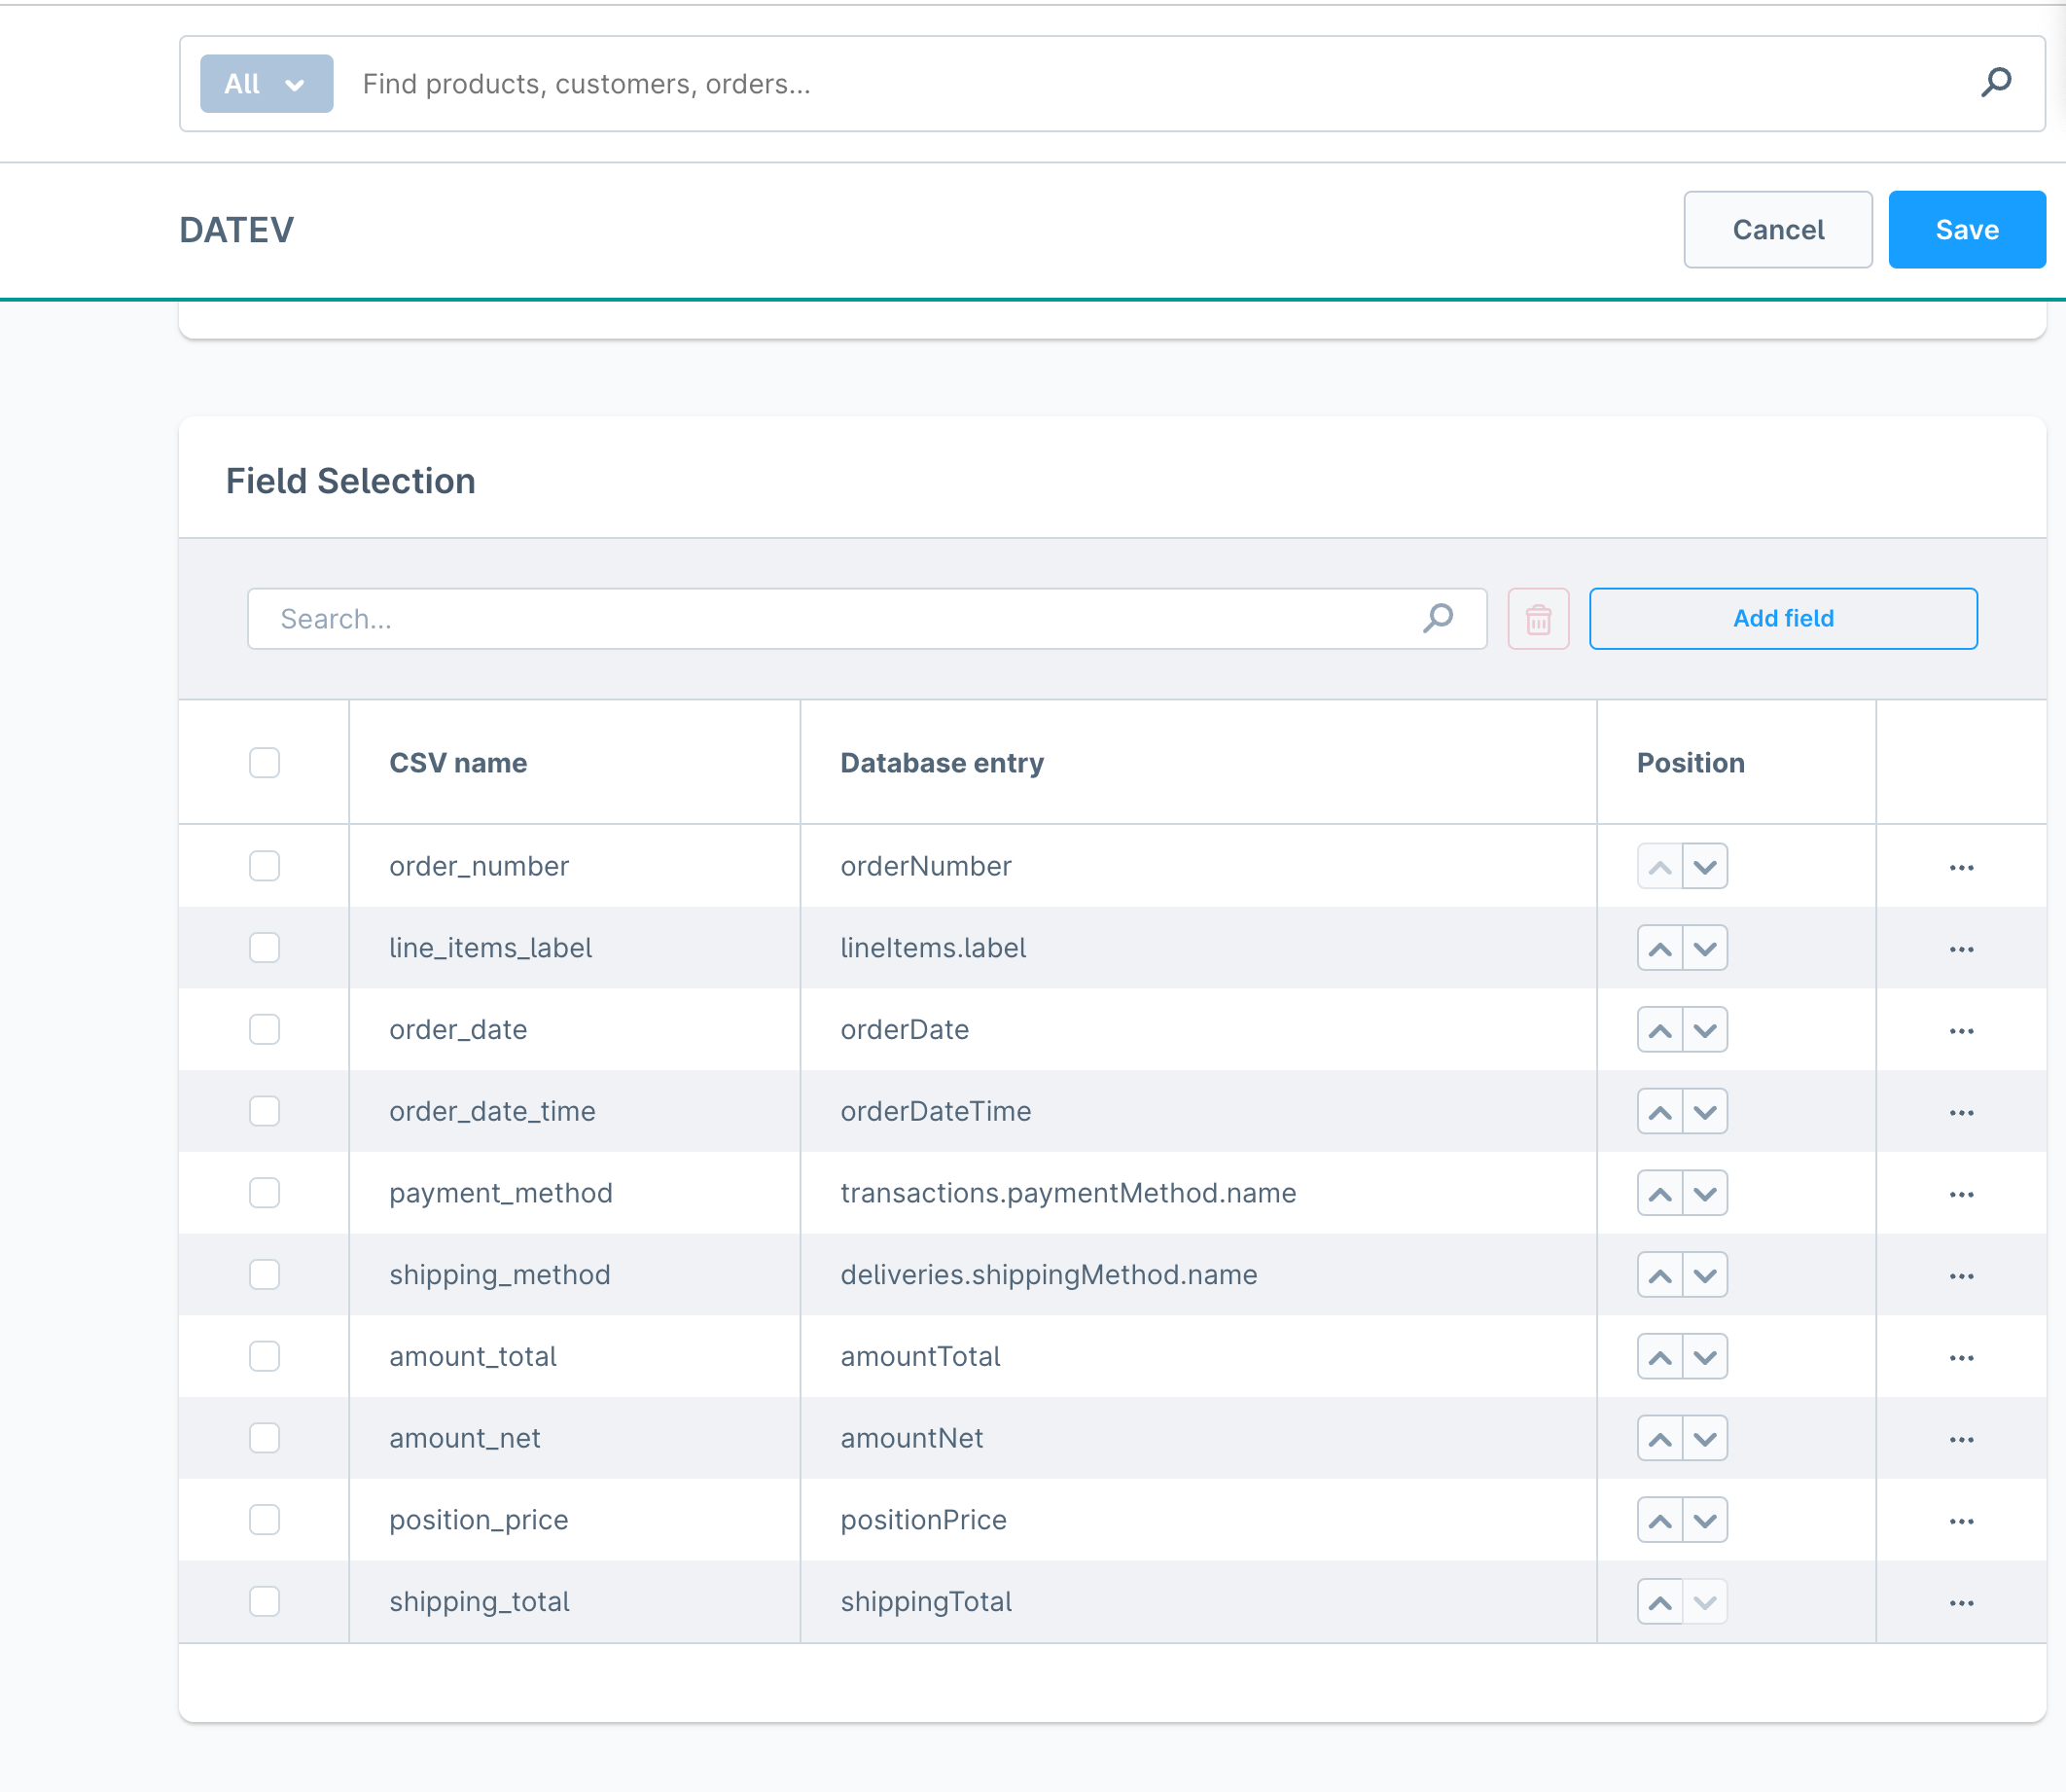Image resolution: width=2066 pixels, height=1792 pixels.
Task: Select the shipping_total CSV name cell
Action: coord(574,1602)
